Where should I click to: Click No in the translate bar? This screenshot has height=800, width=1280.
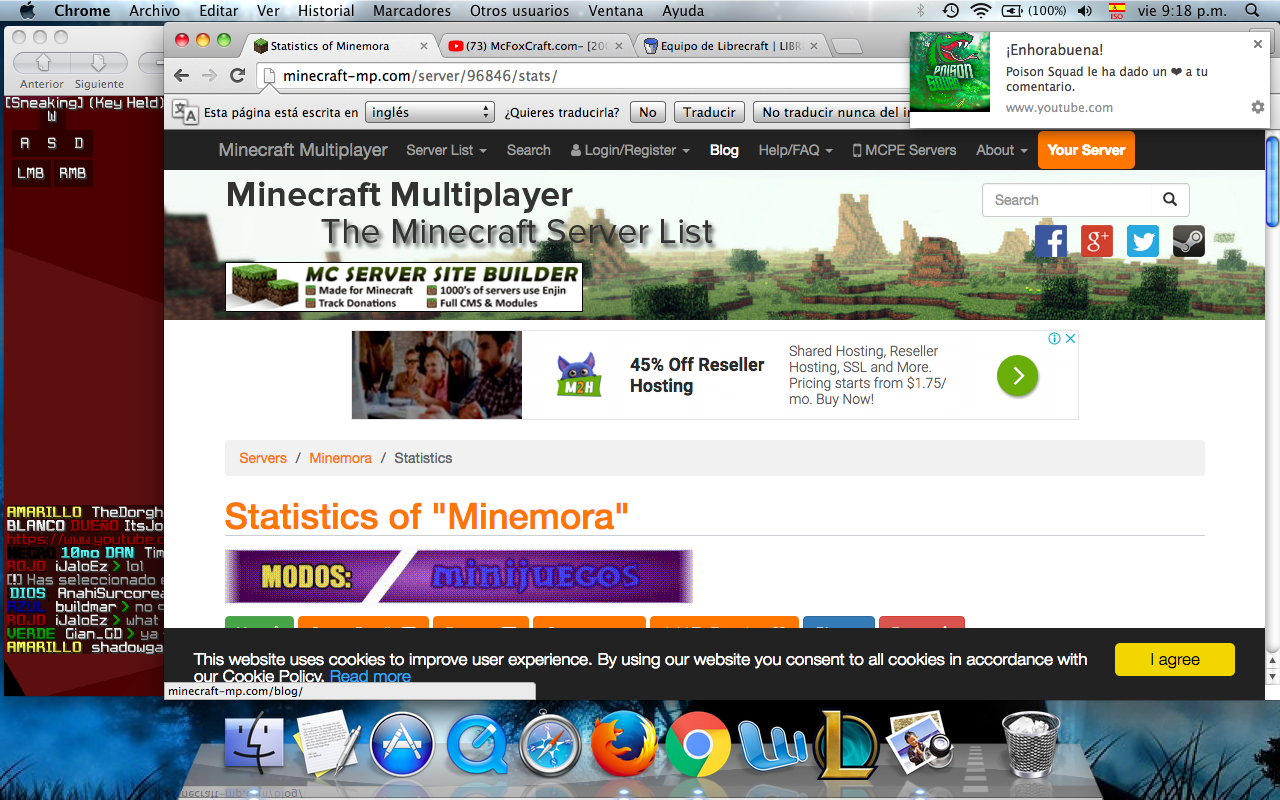point(648,113)
